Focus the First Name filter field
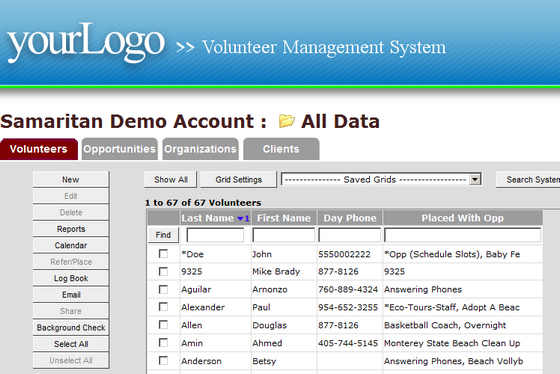 pyautogui.click(x=284, y=235)
